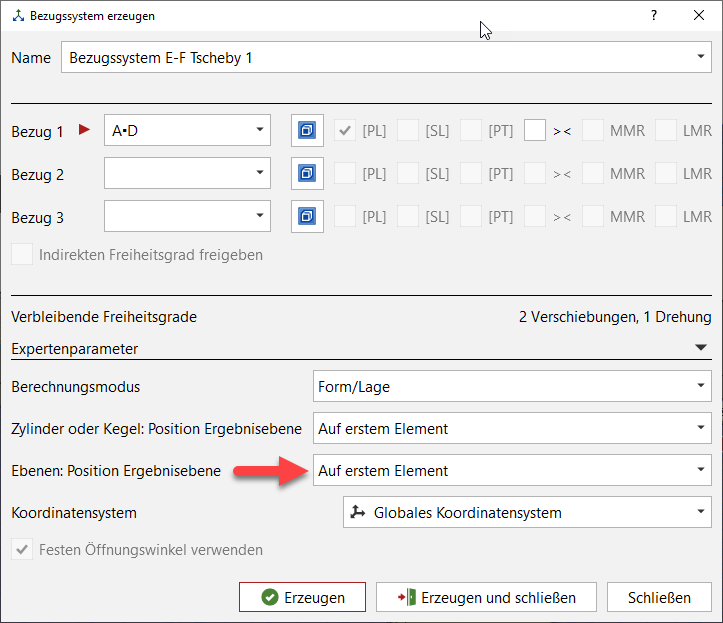Open the Ebenen: Position Ergebnisebene dropdown
The image size is (723, 623).
tap(700, 470)
